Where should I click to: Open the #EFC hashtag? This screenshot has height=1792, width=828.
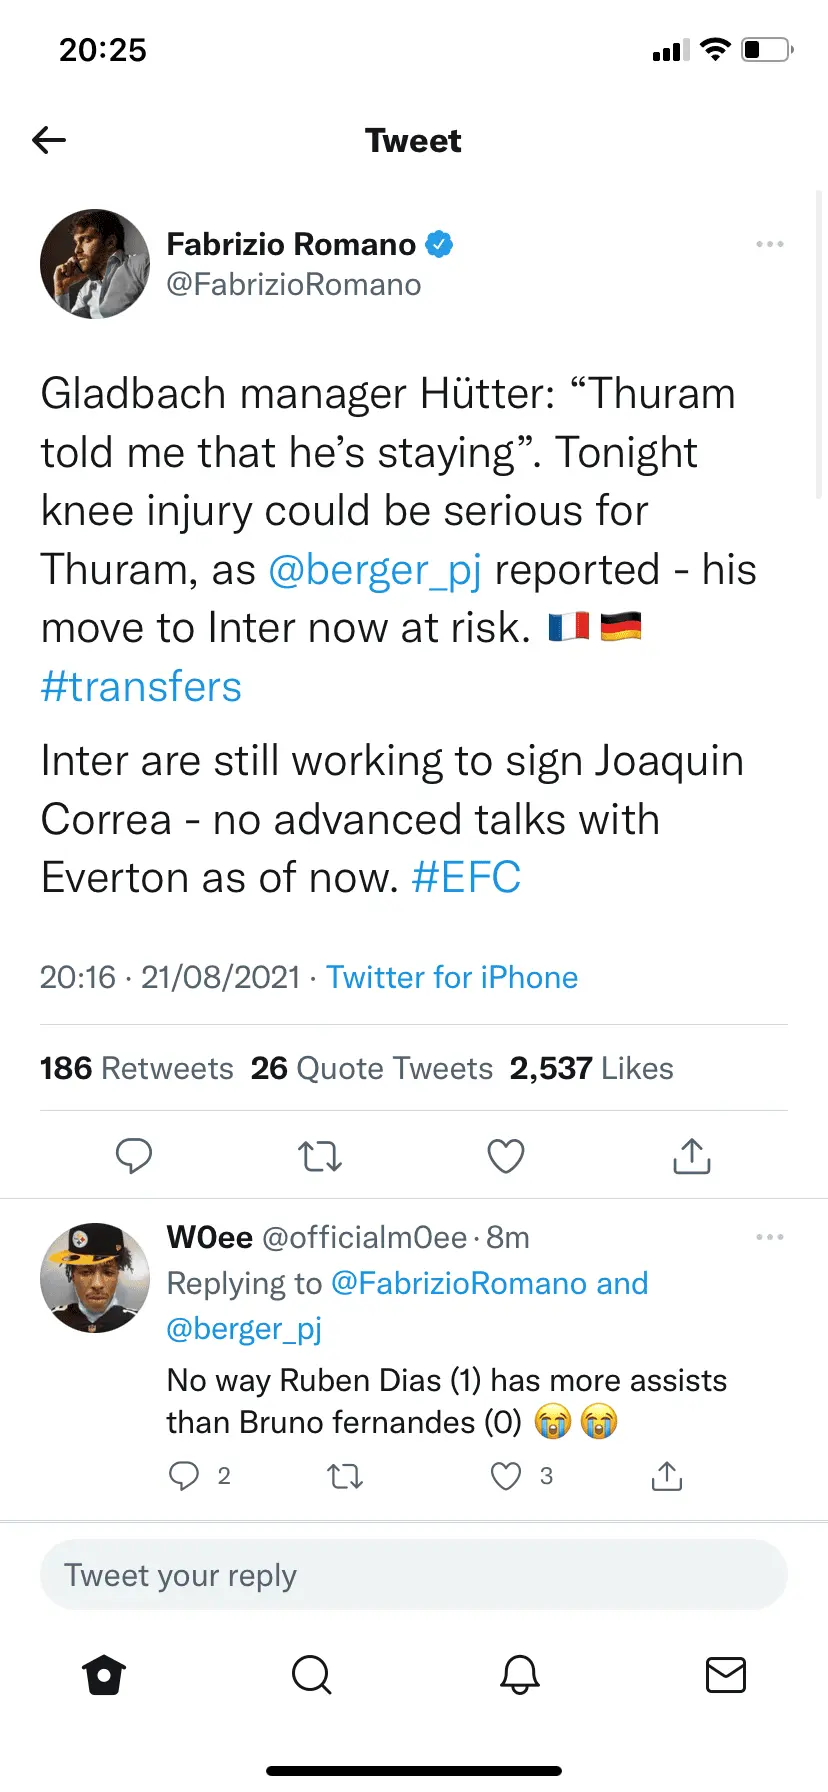point(466,878)
